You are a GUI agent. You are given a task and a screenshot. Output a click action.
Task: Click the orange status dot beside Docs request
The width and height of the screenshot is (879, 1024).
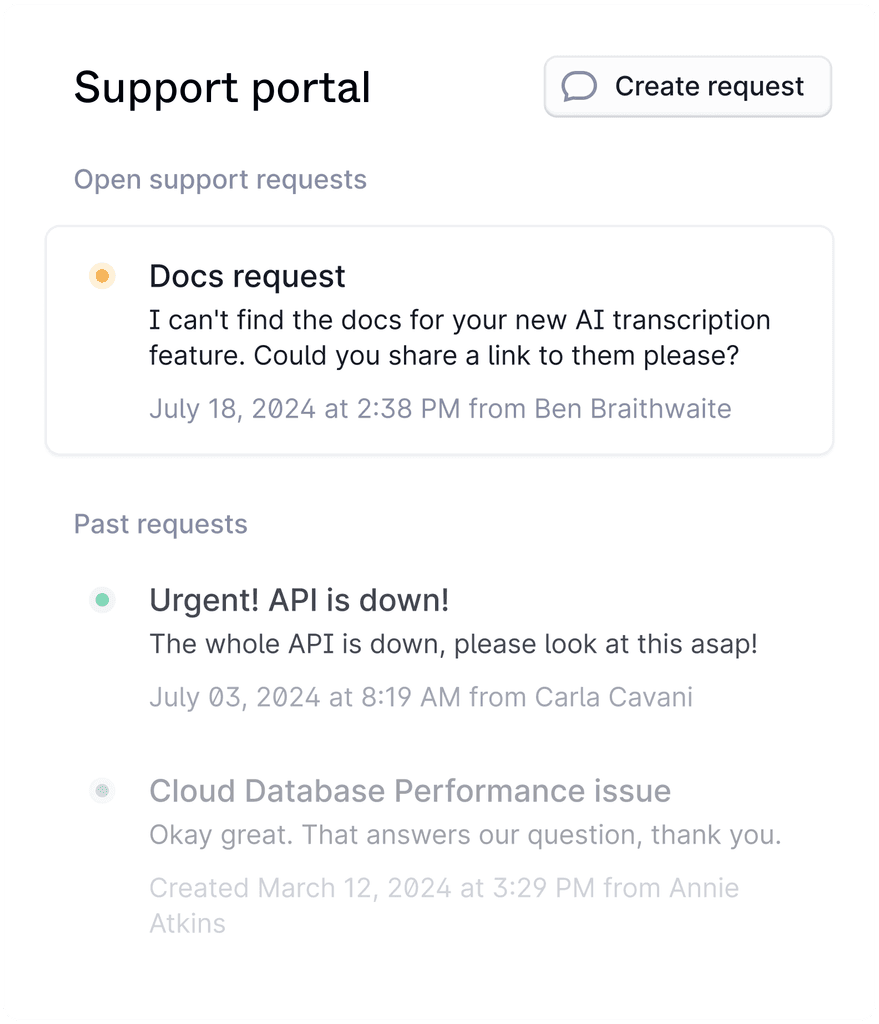102,276
